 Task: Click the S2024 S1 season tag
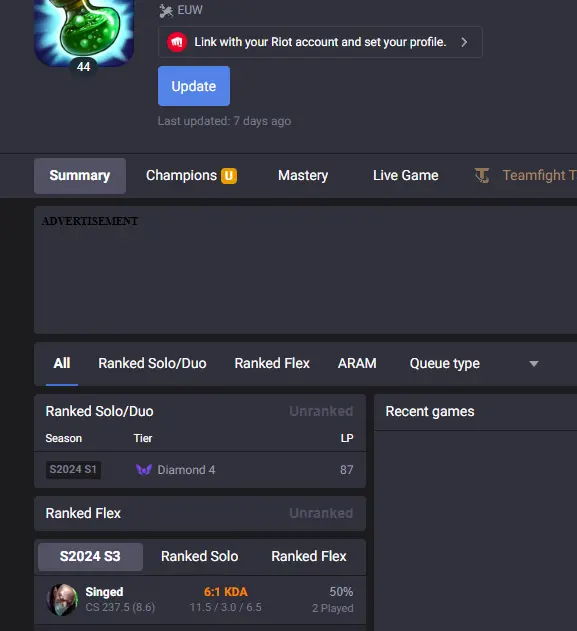coord(73,470)
